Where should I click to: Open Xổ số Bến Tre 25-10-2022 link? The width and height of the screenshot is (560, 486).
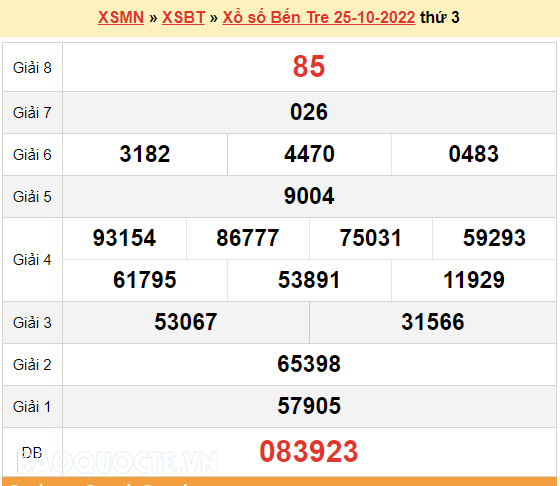click(x=319, y=17)
